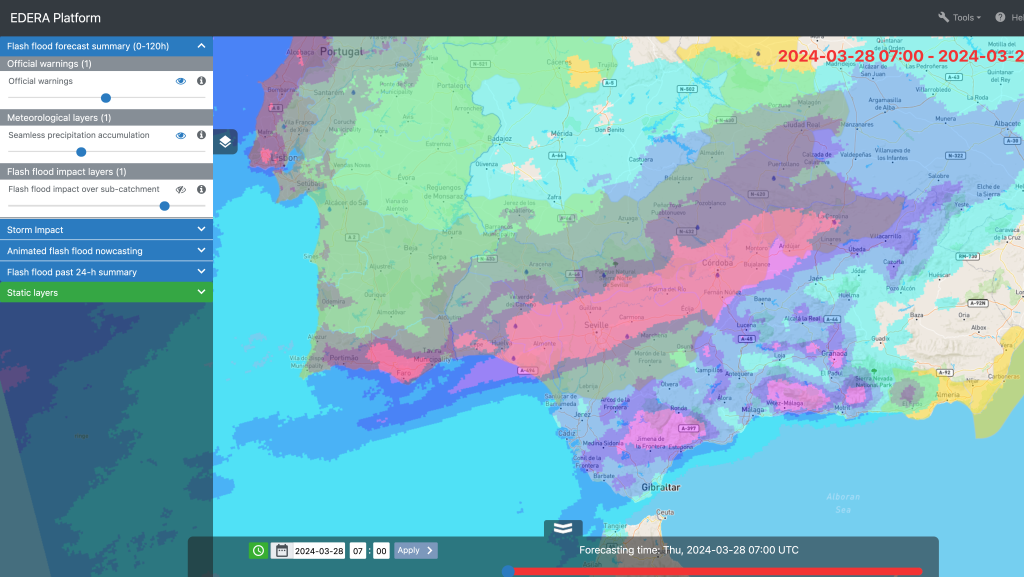The image size is (1024, 577).
Task: Open the Tools menu
Action: point(960,17)
